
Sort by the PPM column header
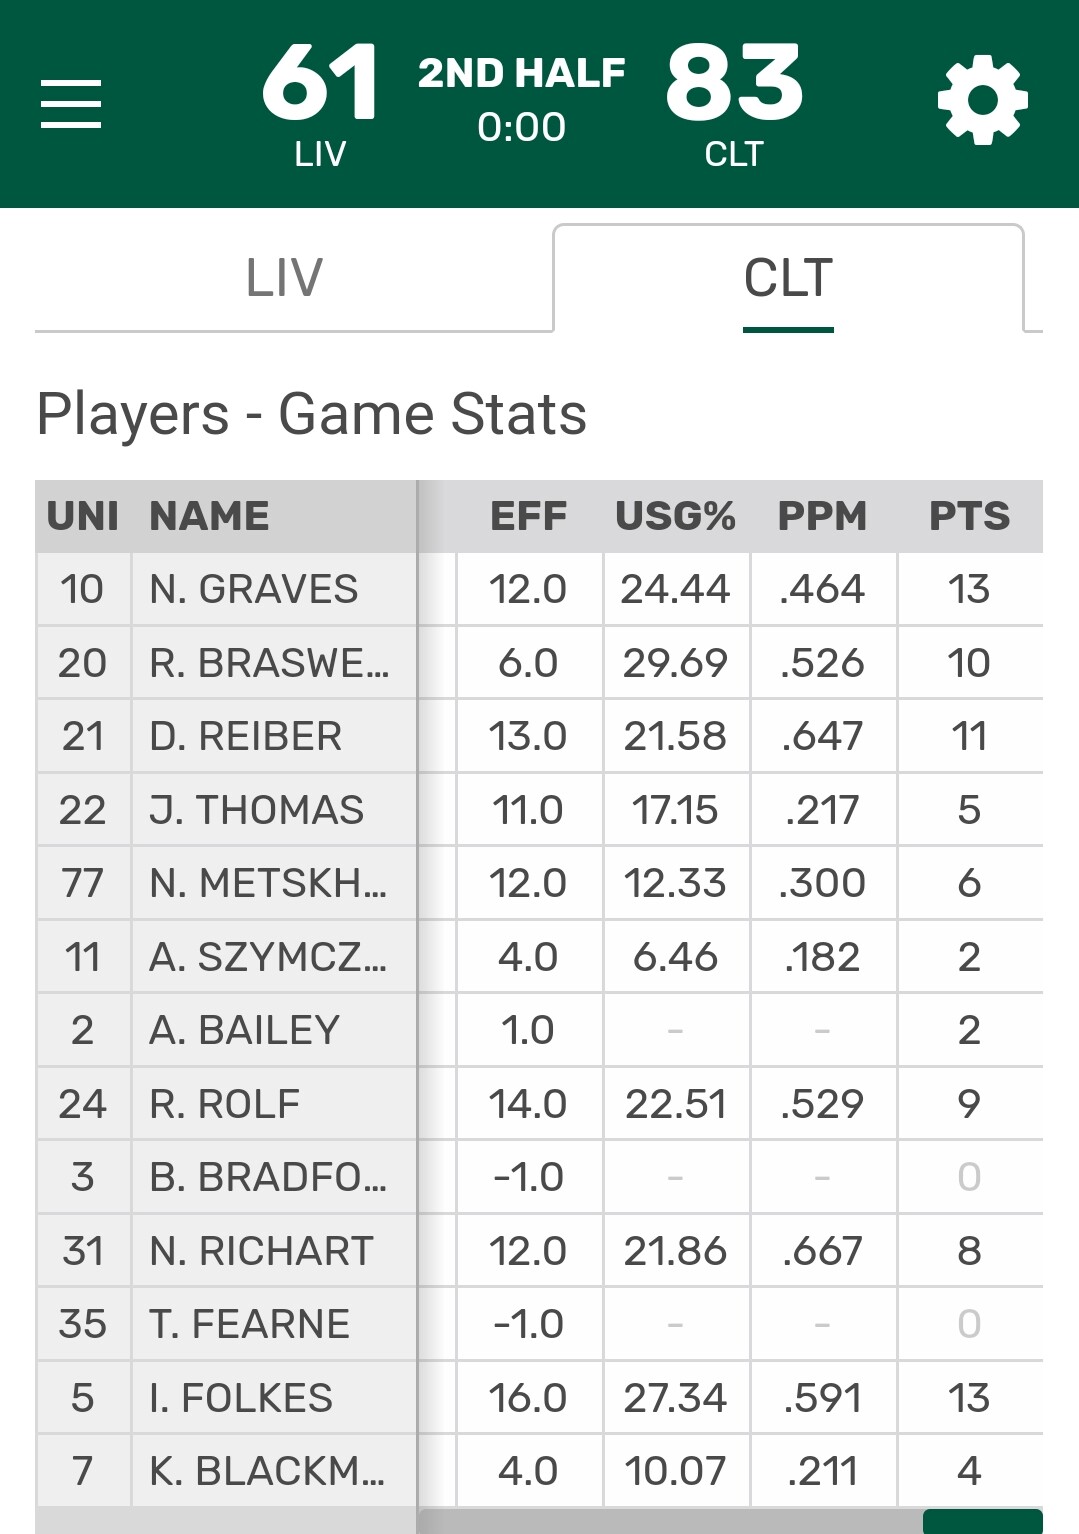[x=822, y=516]
